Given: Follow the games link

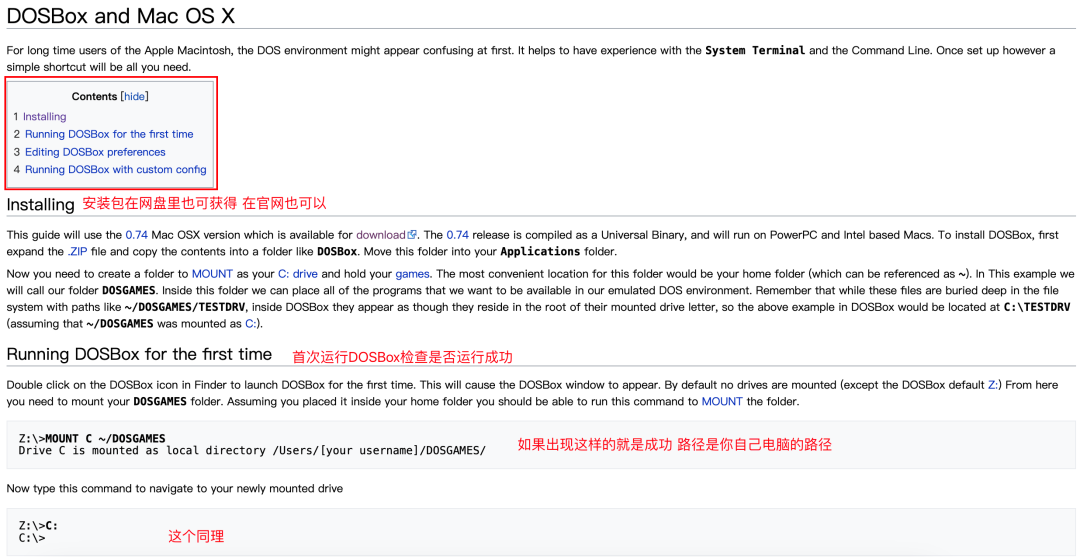Looking at the screenshot, I should click(x=412, y=273).
